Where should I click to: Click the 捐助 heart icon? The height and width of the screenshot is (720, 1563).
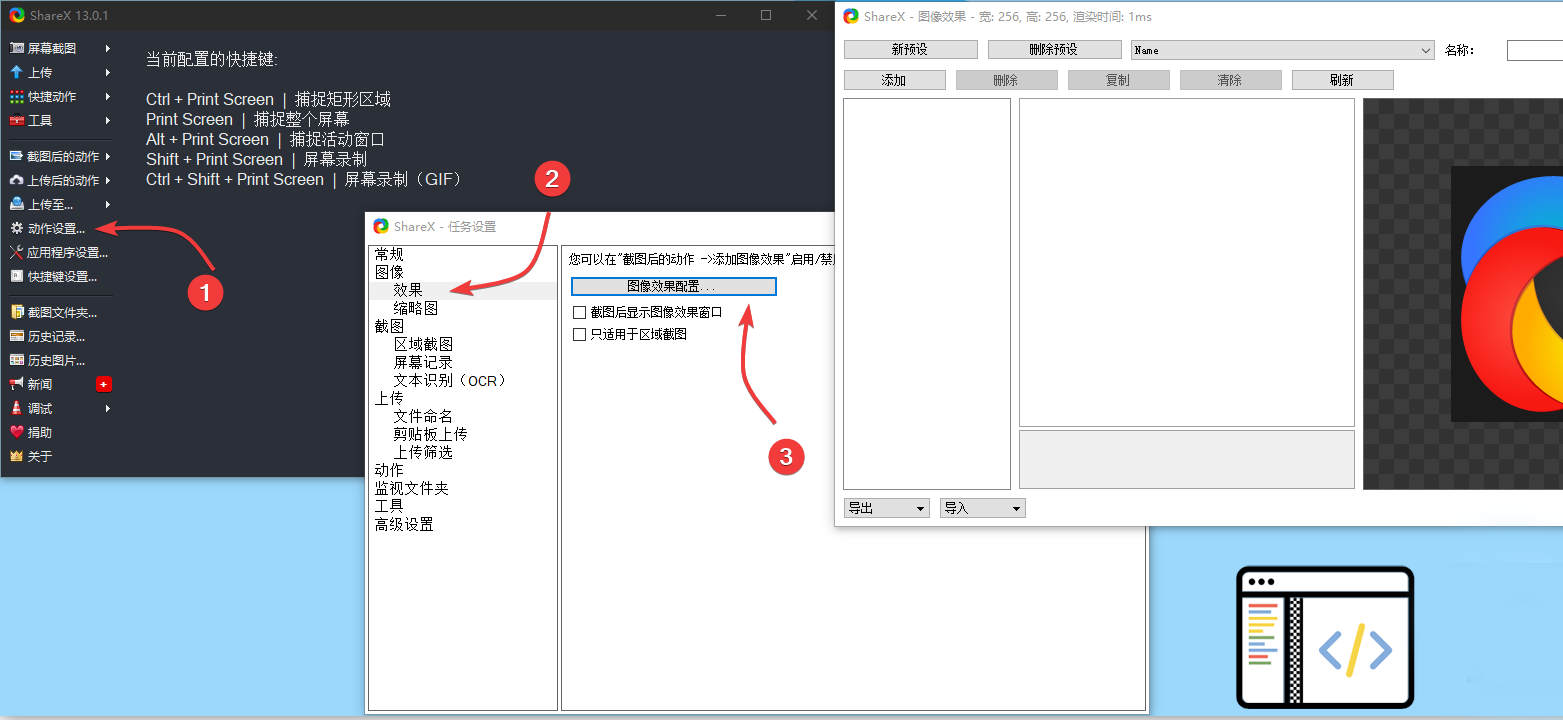16,432
